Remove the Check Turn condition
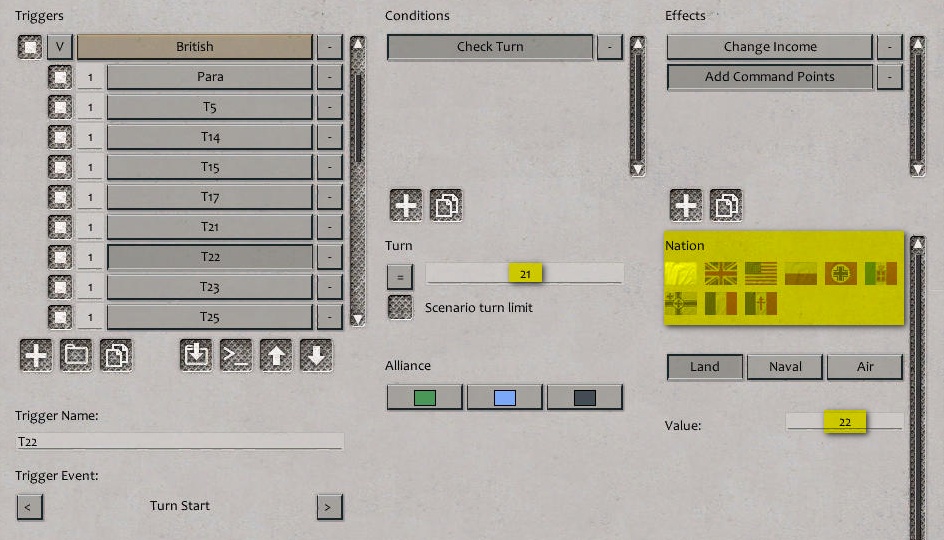Screen dimensions: 944x540 point(610,47)
